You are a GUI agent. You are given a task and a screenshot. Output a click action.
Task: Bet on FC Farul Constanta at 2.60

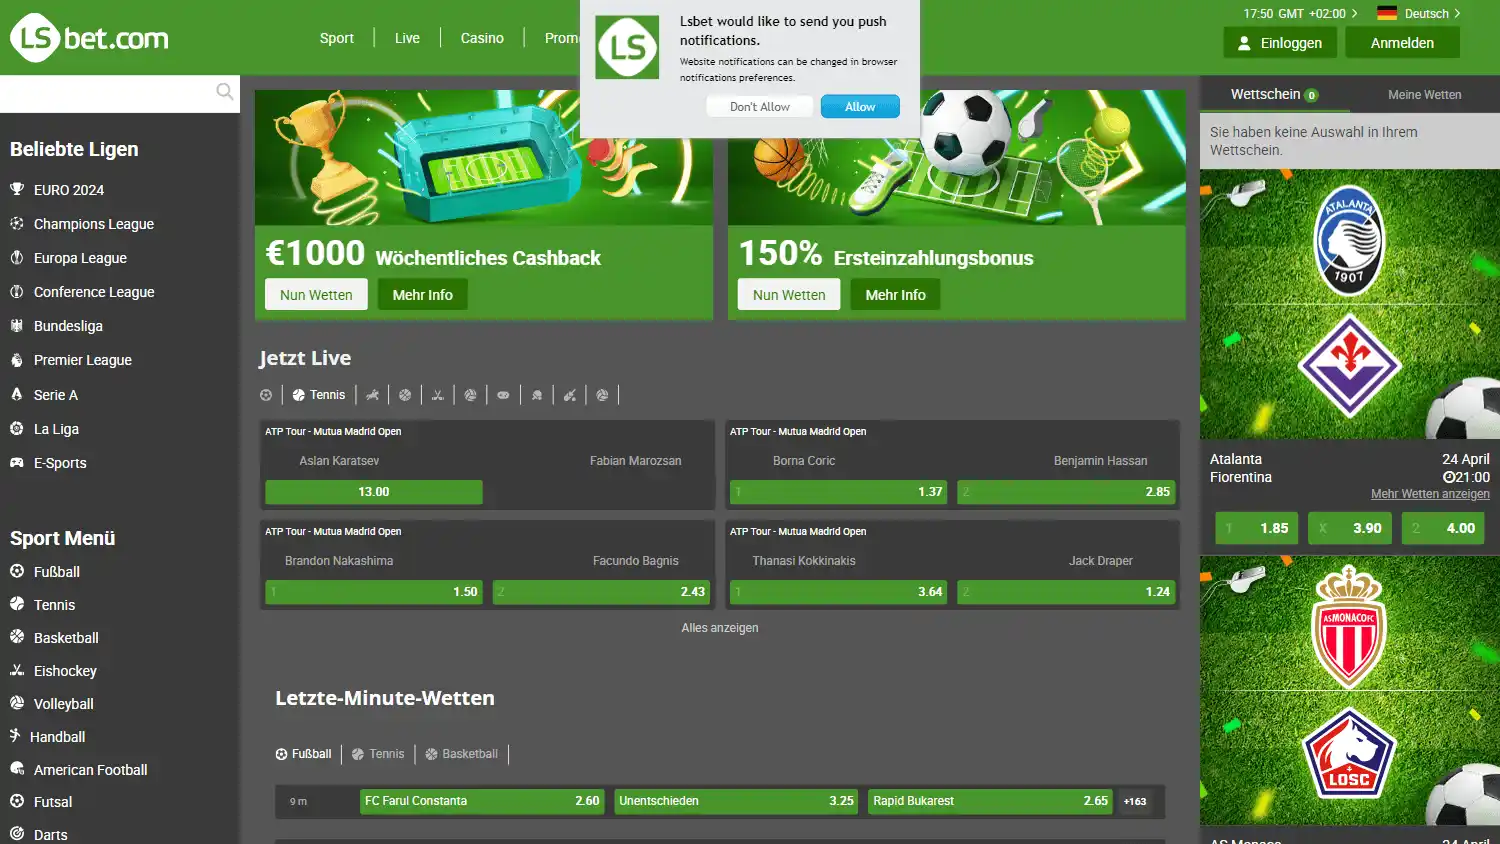(482, 801)
